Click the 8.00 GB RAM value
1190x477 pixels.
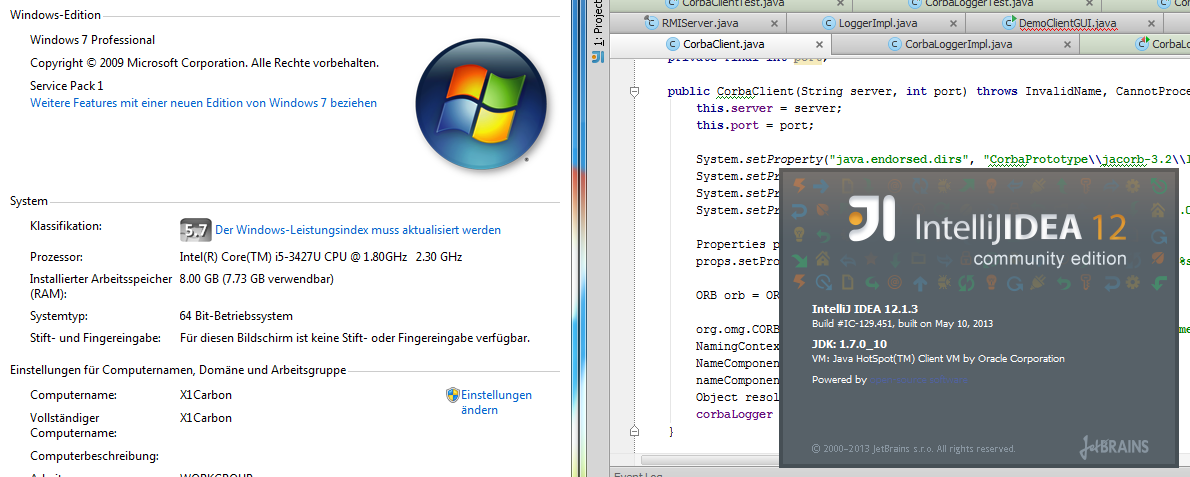point(257,279)
